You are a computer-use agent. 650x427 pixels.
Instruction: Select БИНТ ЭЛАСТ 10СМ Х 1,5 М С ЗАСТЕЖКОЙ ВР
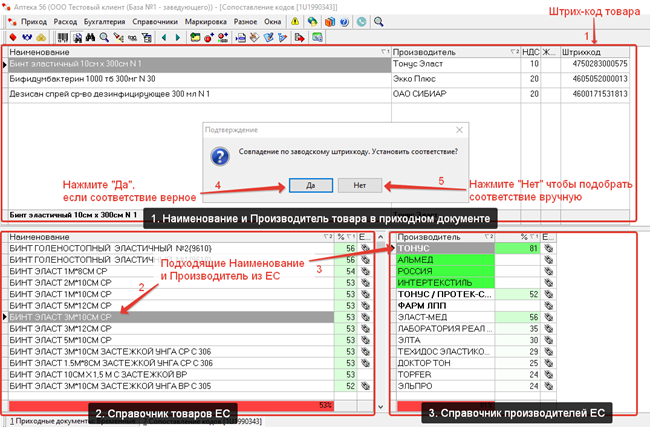(x=171, y=375)
